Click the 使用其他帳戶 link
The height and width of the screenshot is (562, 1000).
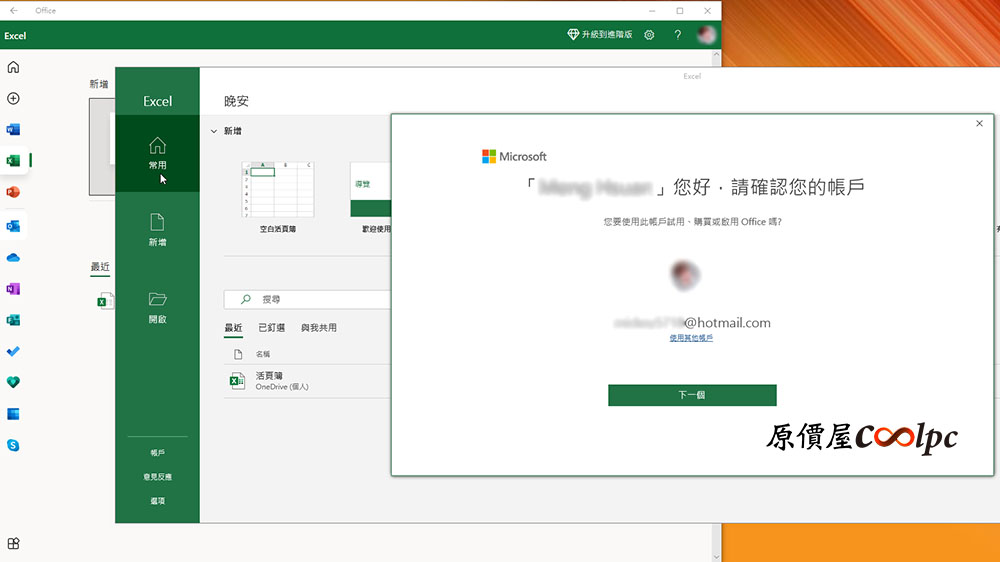tap(691, 338)
